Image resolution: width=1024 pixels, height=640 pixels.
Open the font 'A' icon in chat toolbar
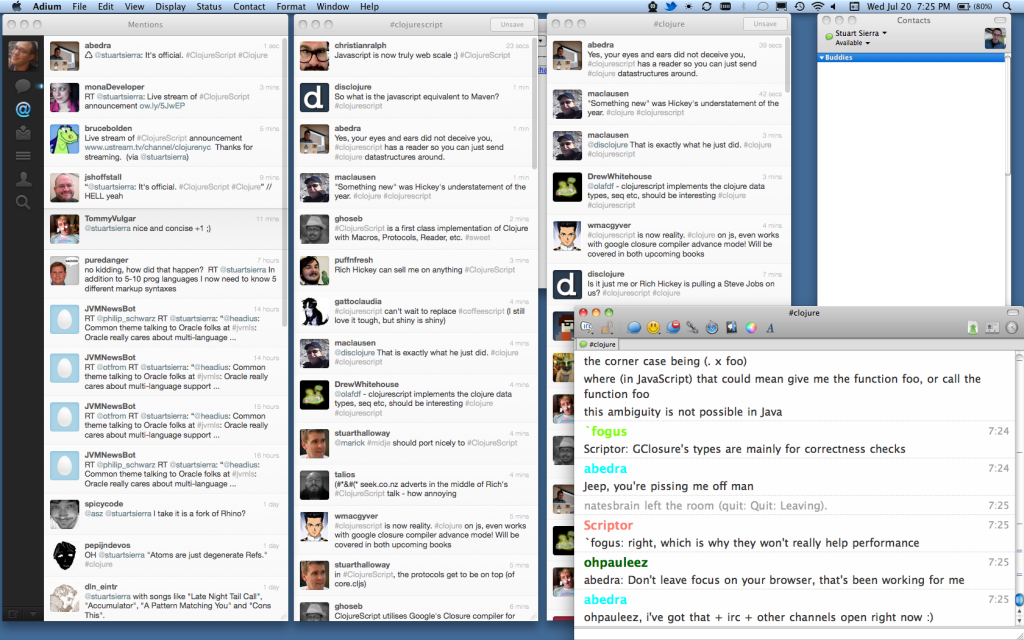point(770,327)
